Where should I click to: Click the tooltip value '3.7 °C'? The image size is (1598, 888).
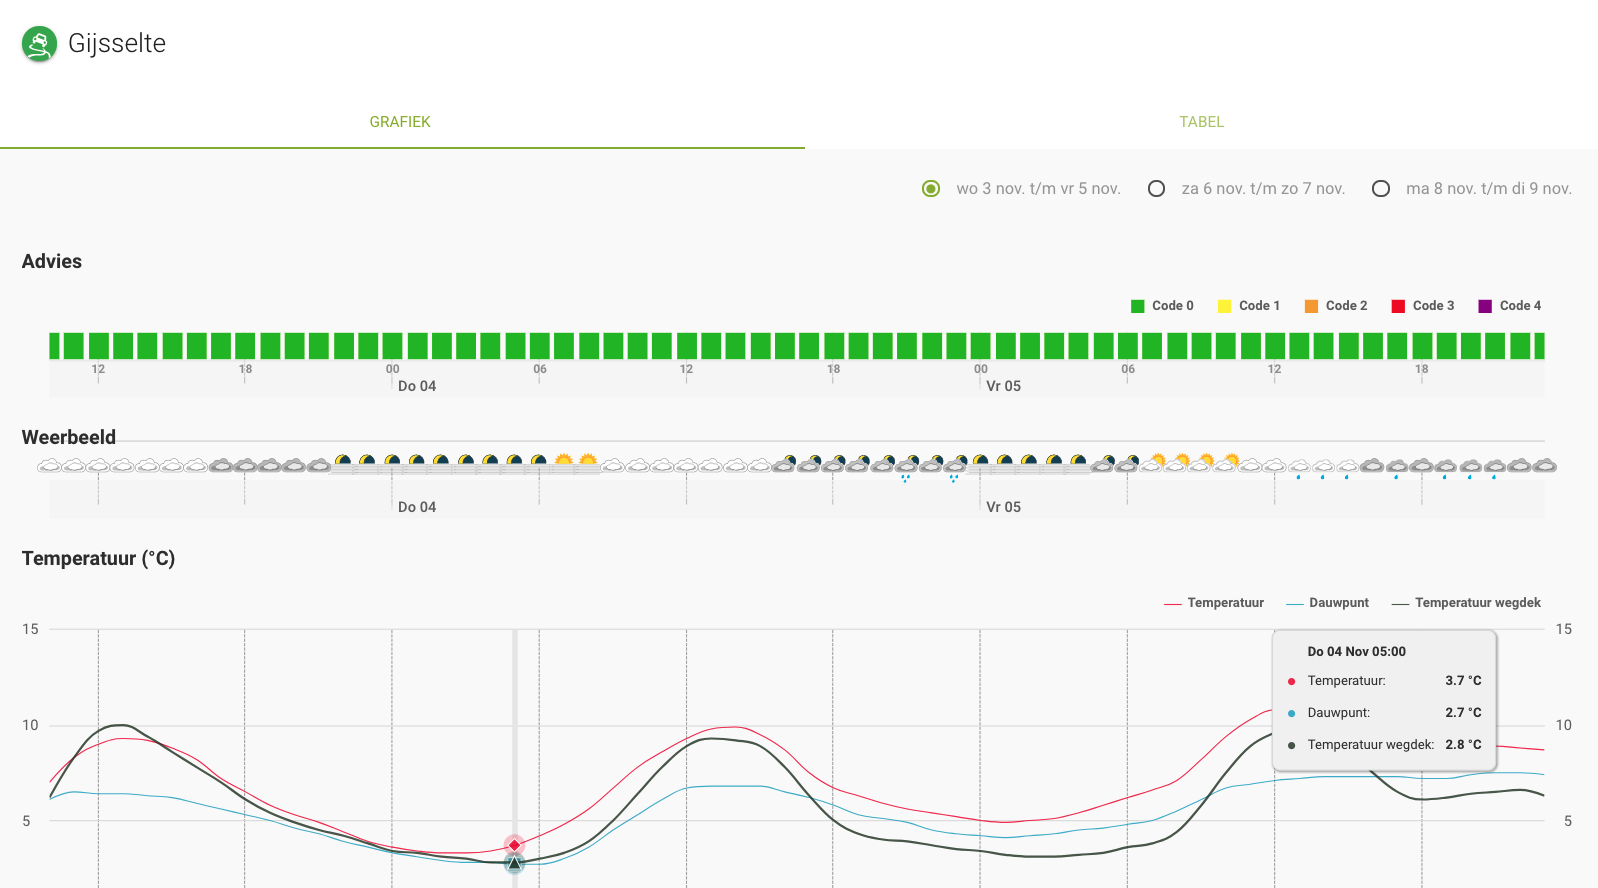click(1463, 681)
